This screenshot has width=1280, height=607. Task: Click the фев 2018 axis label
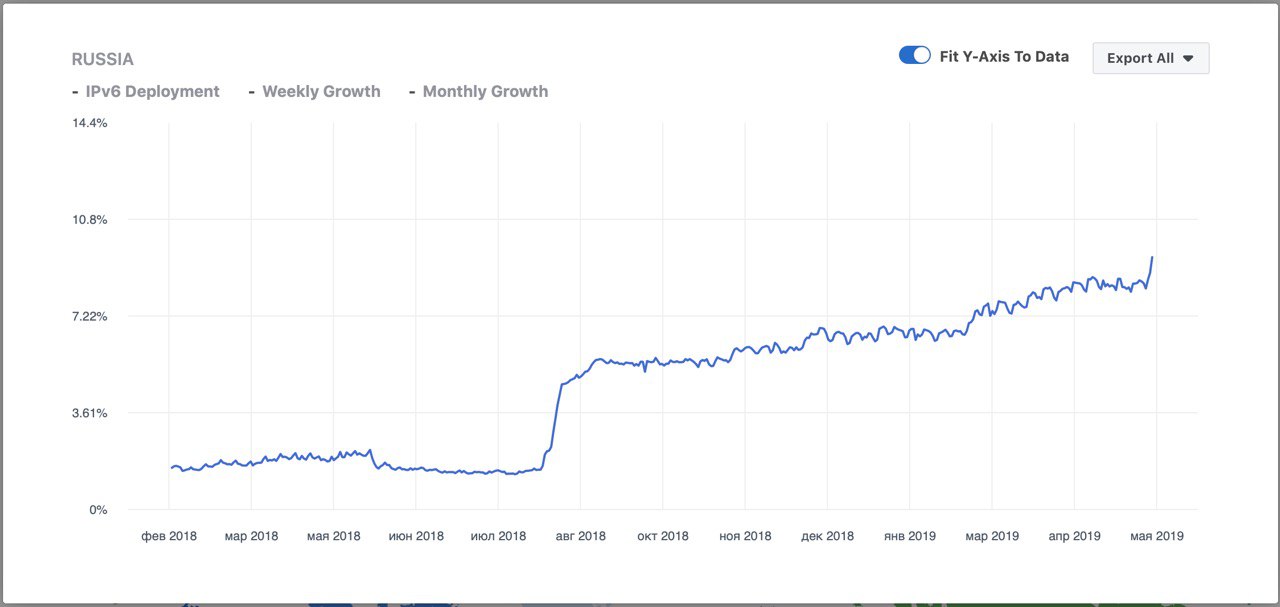(169, 536)
